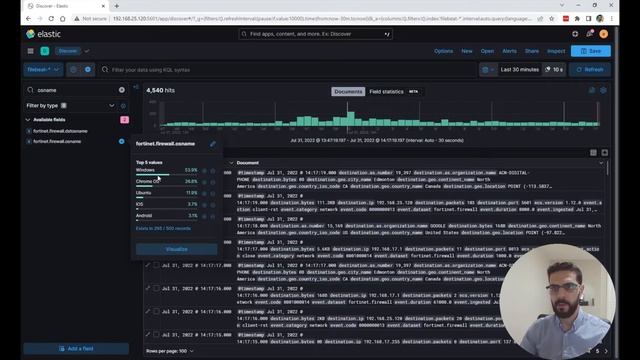
Task: Open the main navigation hamburger menu
Action: pyautogui.click(x=31, y=51)
